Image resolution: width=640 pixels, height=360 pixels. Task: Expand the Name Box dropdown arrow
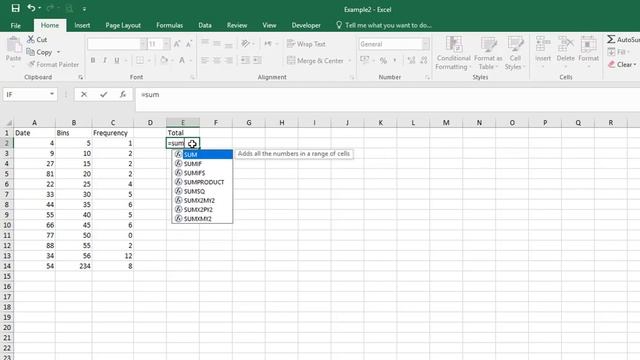[52, 94]
